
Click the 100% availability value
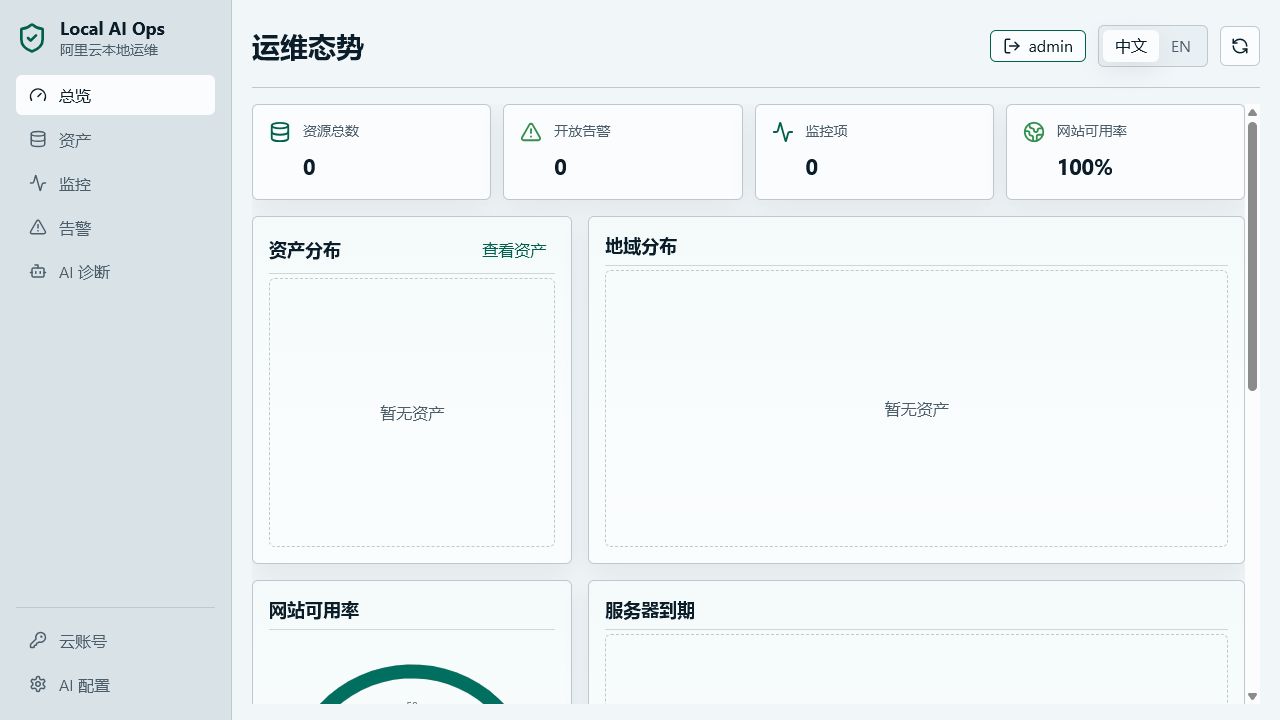[x=1085, y=167]
